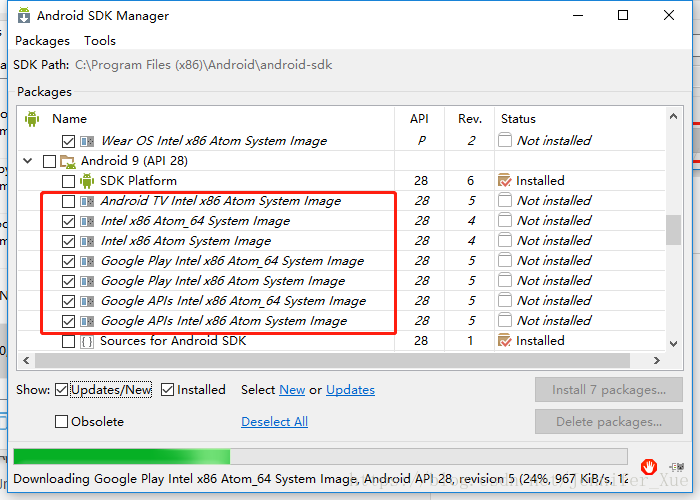Image resolution: width=700 pixels, height=500 pixels.
Task: Uncheck Intel x86 Atom System Image checkbox
Action: coord(68,242)
